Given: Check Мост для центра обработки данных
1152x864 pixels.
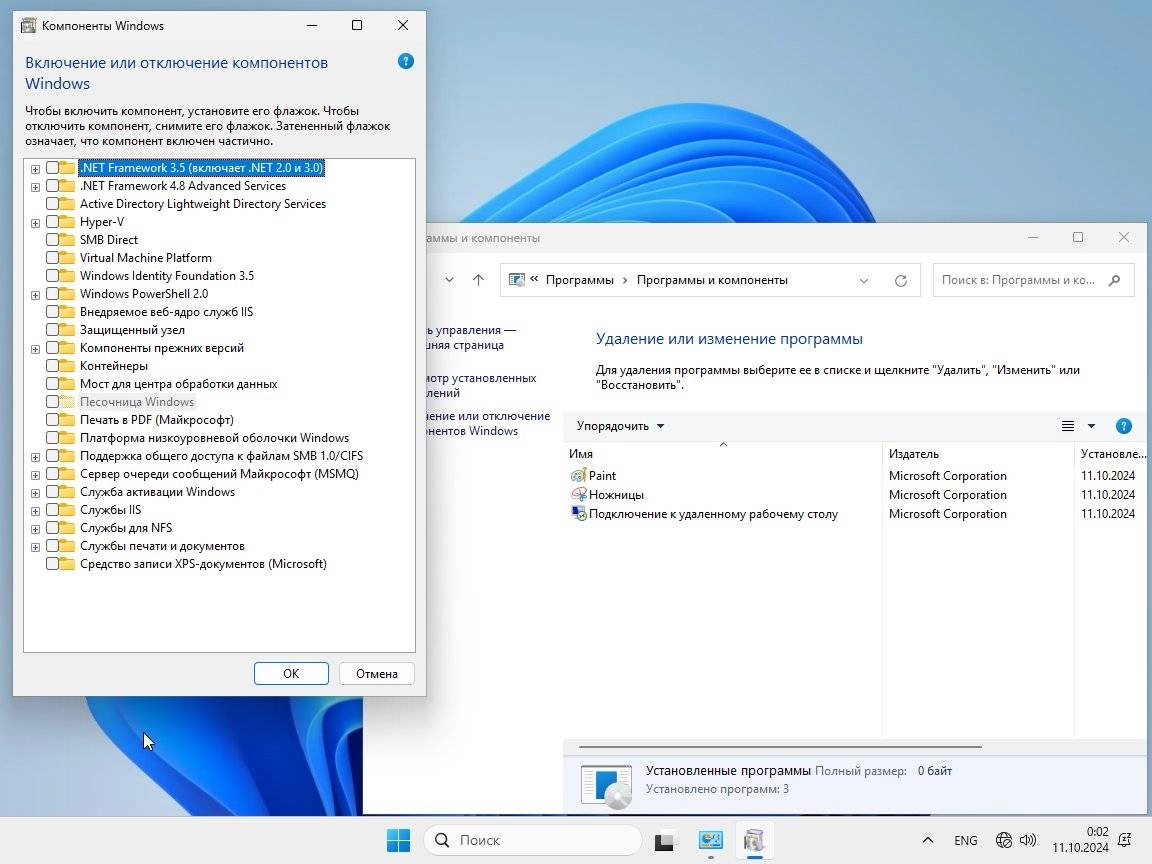Looking at the screenshot, I should [52, 384].
